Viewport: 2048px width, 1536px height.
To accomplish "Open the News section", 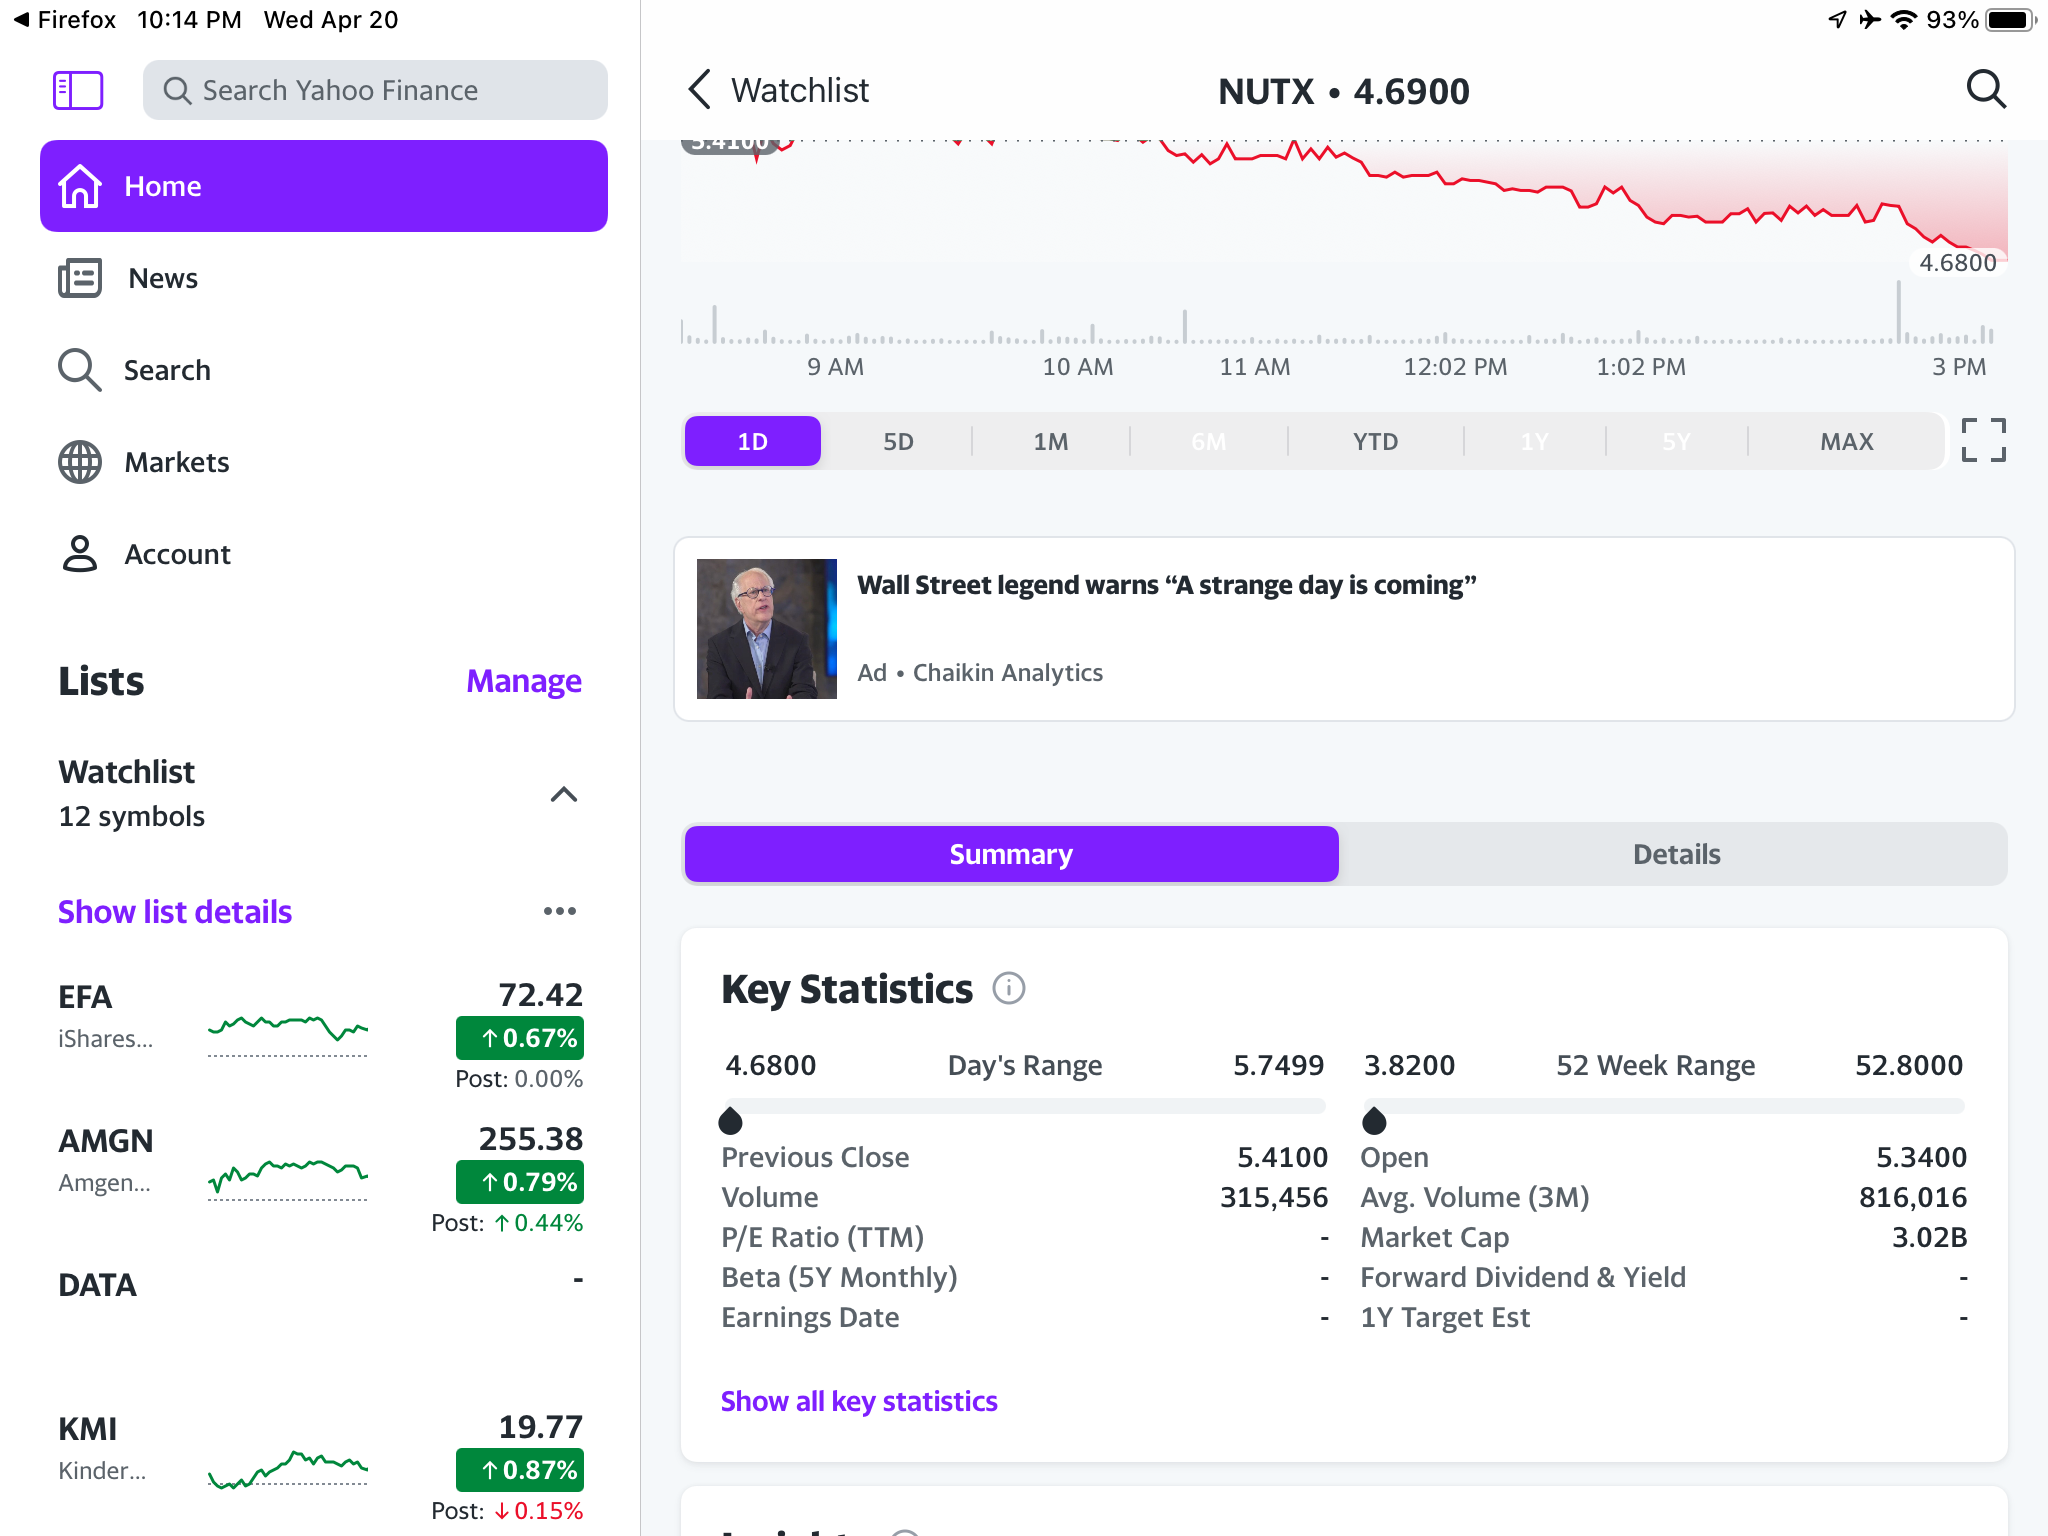I will point(324,278).
